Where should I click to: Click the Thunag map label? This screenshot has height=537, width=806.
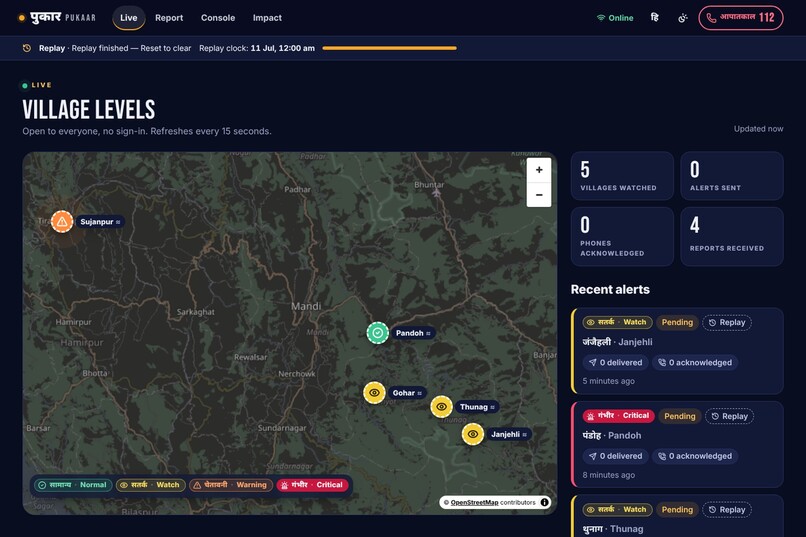click(x=477, y=406)
